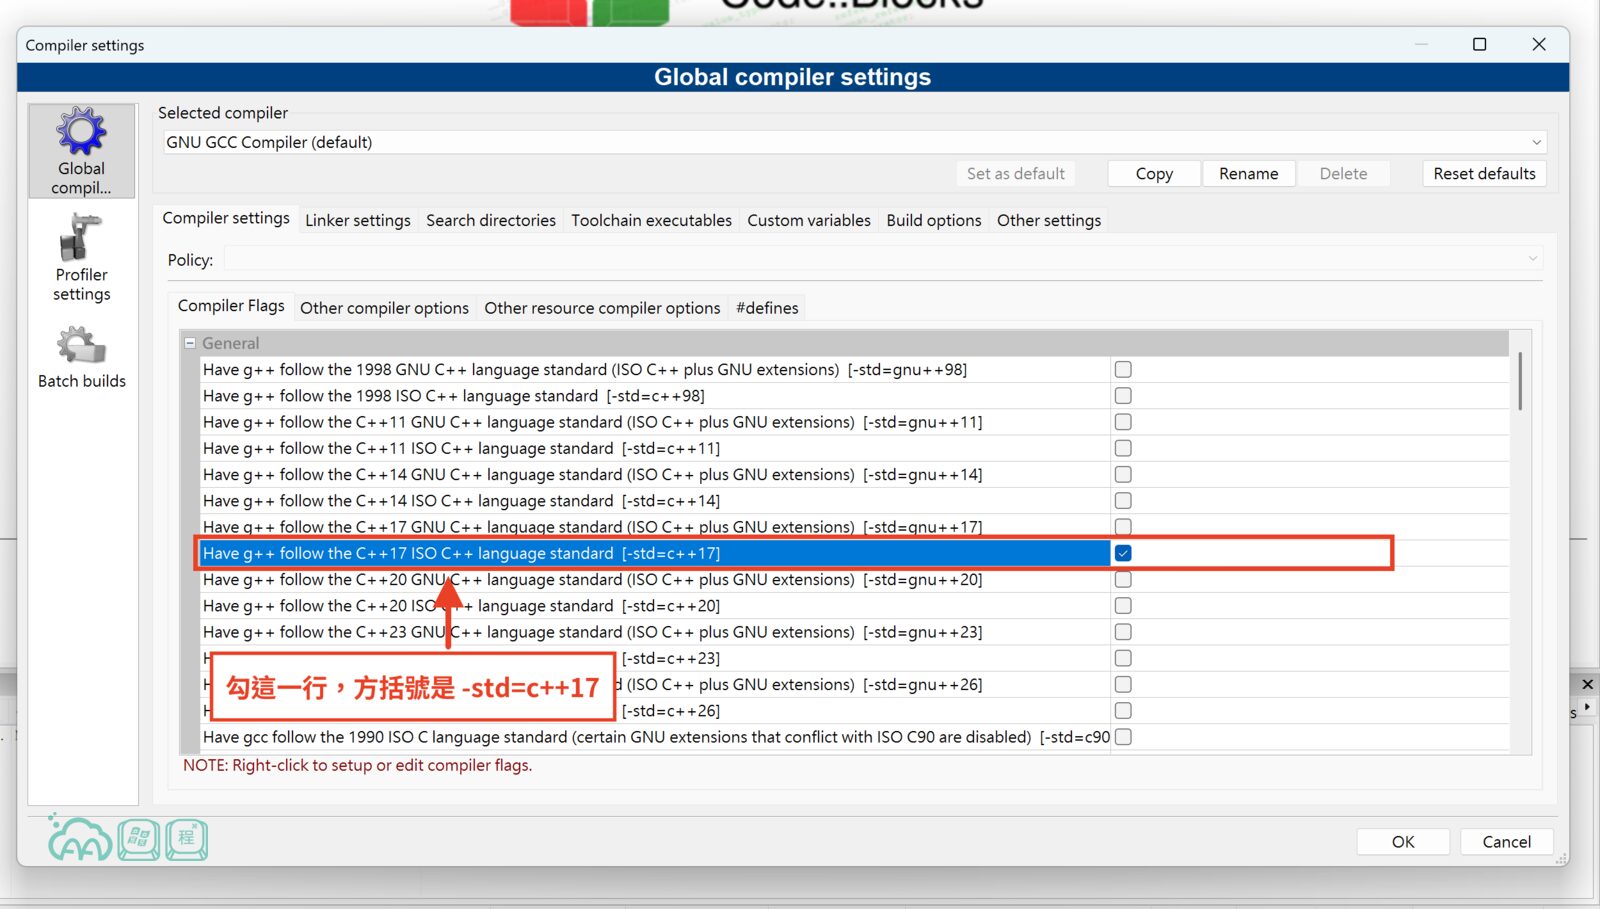Close the Compiler settings dialog

pos(1539,44)
